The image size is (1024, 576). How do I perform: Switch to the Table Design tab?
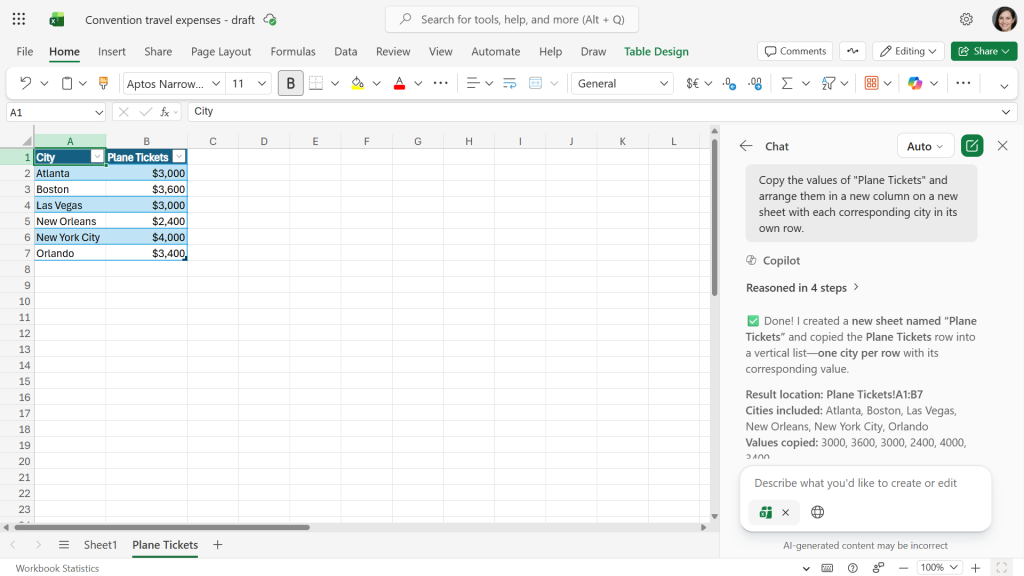(x=656, y=51)
